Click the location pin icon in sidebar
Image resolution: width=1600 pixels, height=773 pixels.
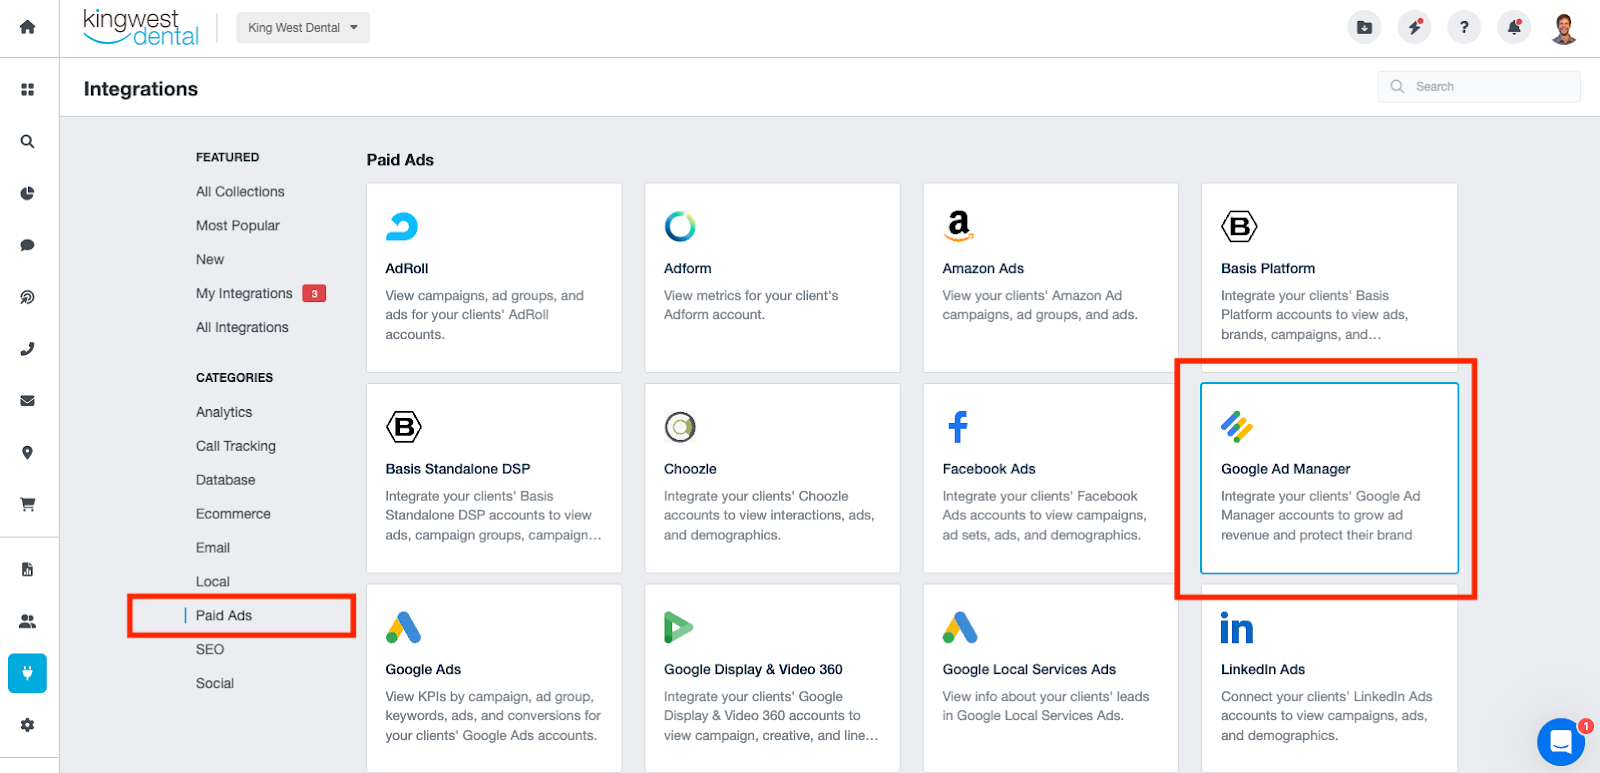pos(28,453)
